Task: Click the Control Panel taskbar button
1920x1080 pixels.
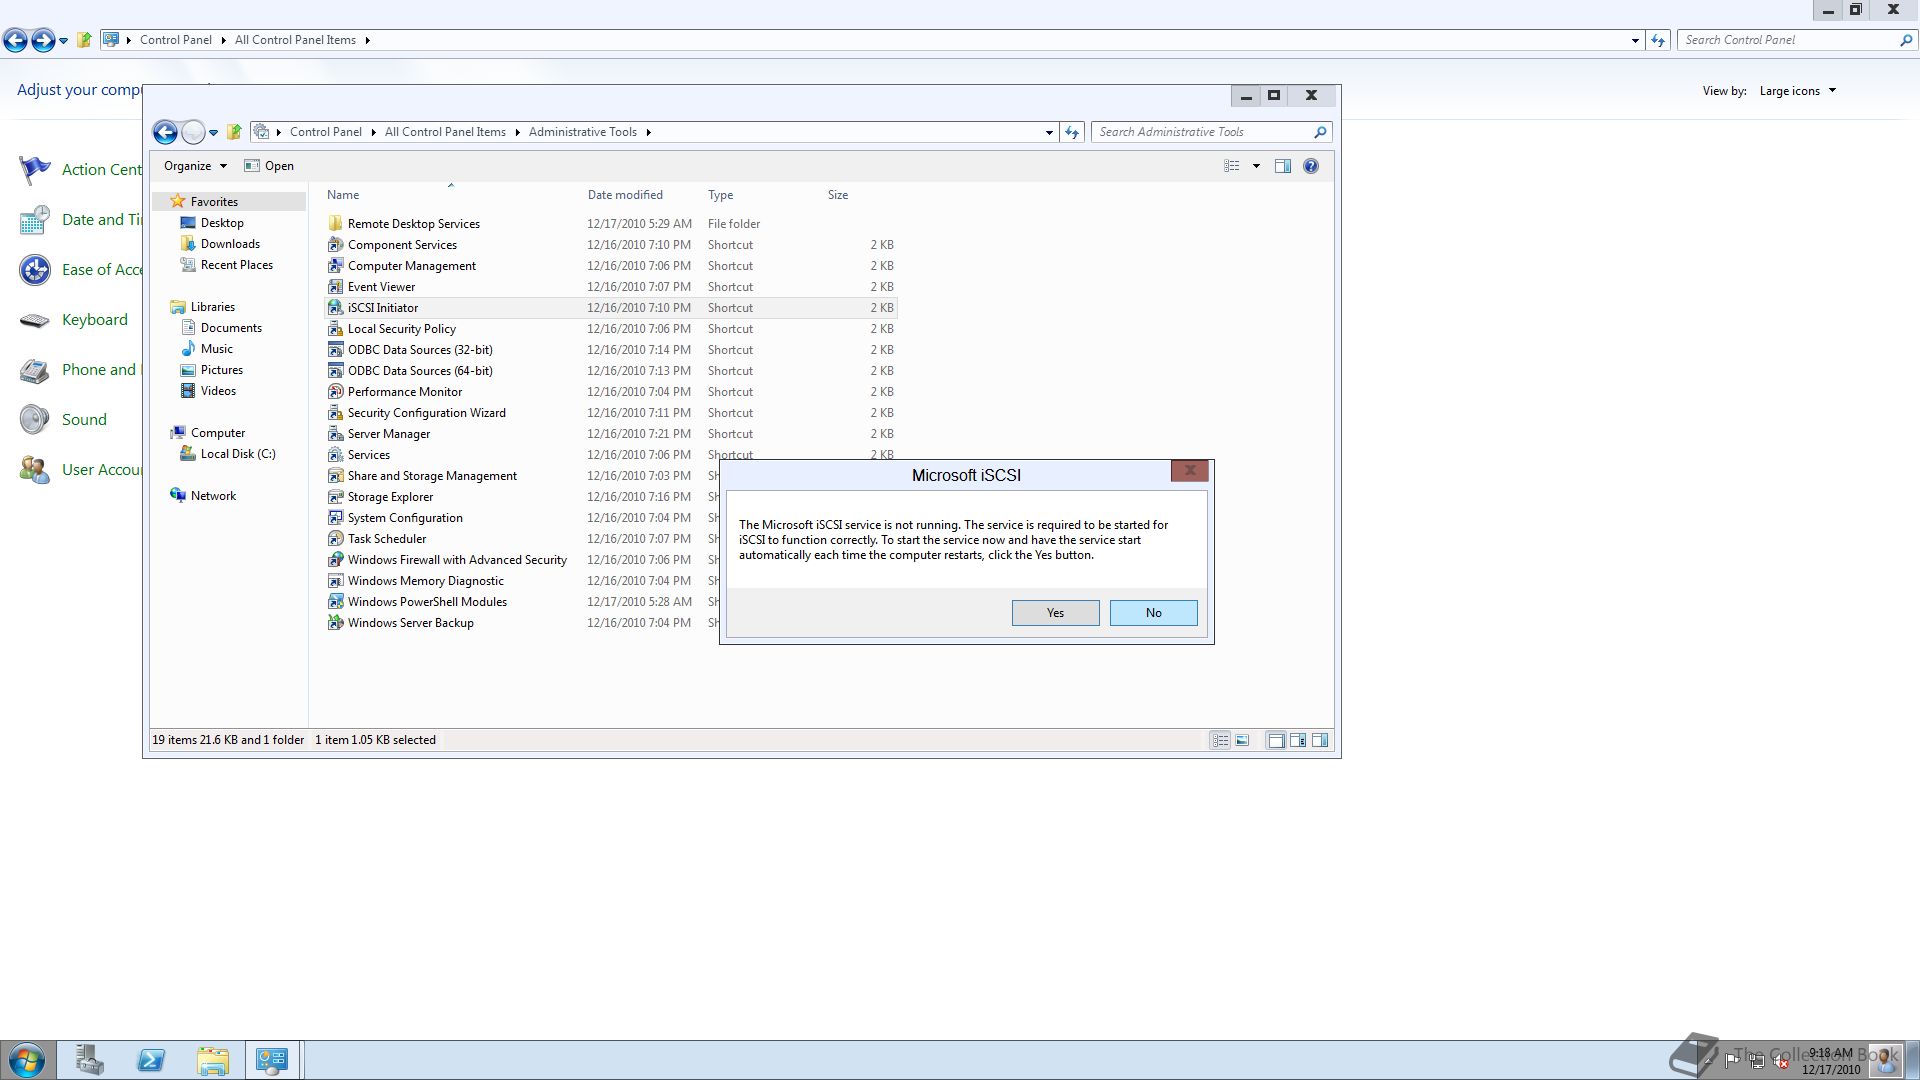Action: (272, 1060)
